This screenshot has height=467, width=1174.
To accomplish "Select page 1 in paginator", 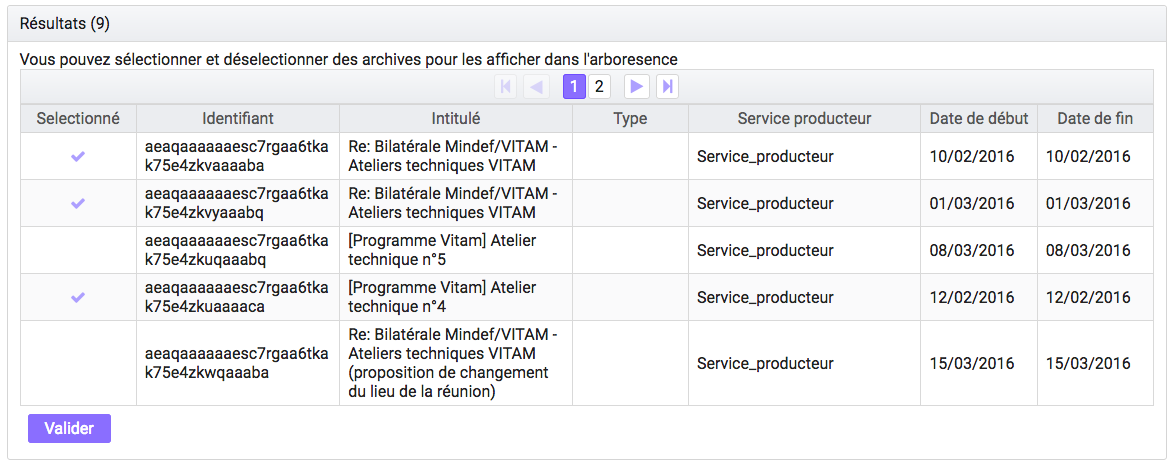I will click(574, 87).
